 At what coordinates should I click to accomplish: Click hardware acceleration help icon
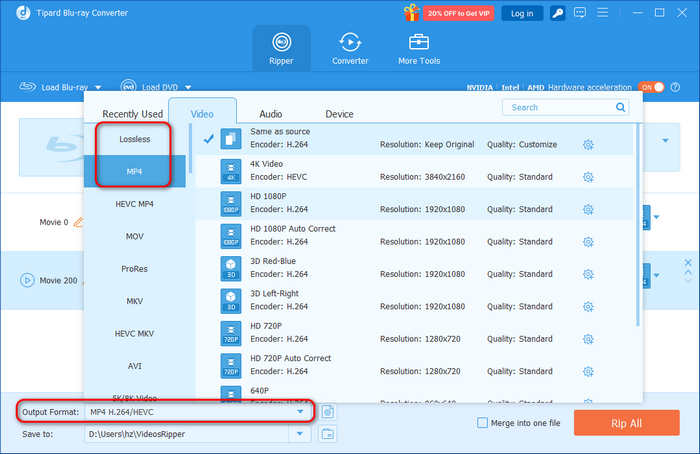675,87
